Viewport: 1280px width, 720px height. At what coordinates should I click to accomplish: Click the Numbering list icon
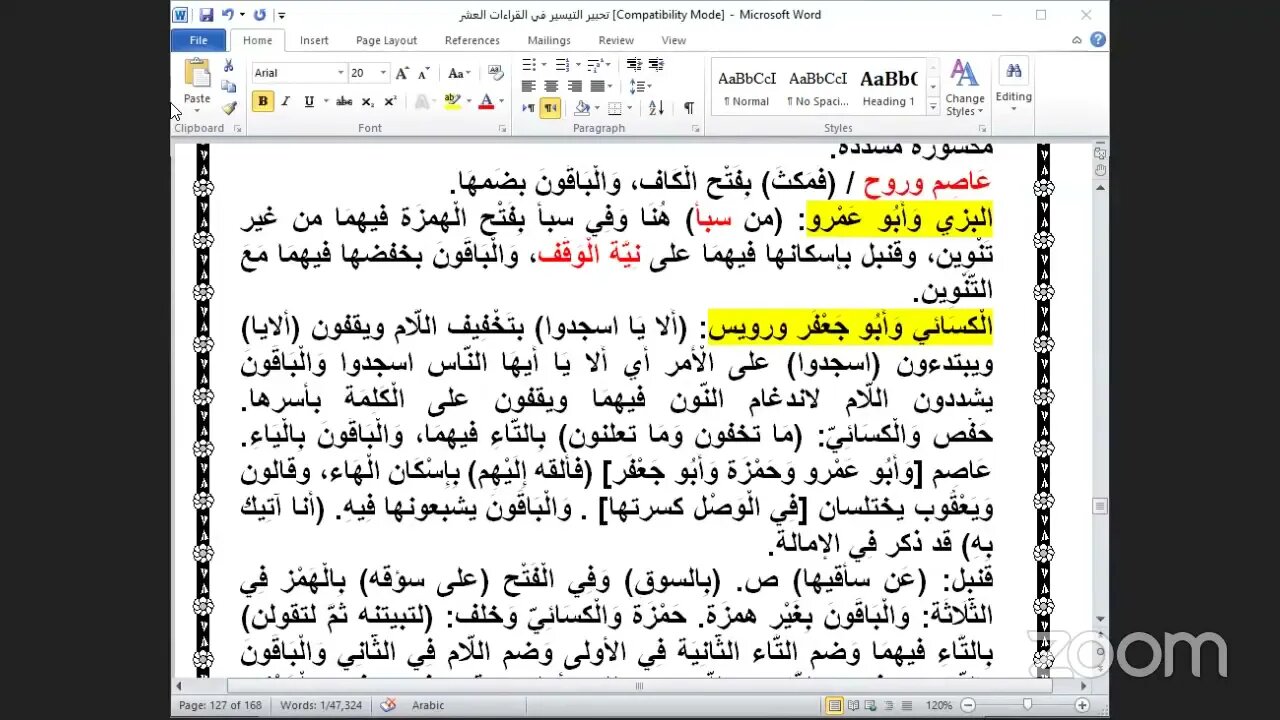pyautogui.click(x=563, y=65)
